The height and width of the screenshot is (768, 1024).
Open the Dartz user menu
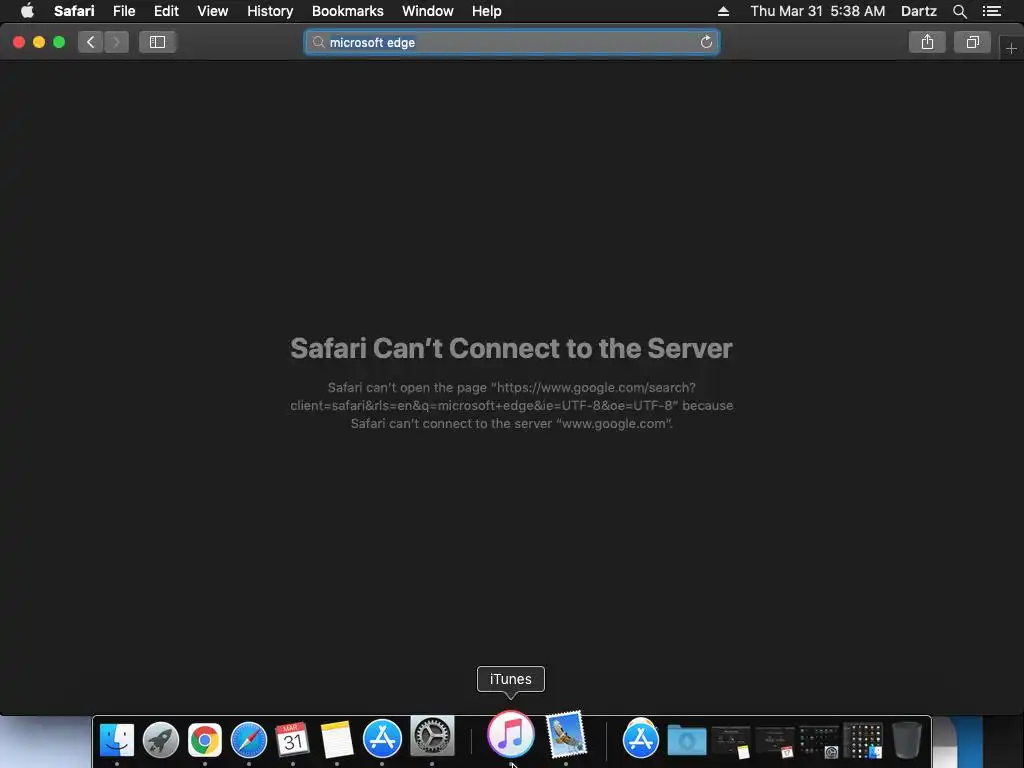[919, 11]
